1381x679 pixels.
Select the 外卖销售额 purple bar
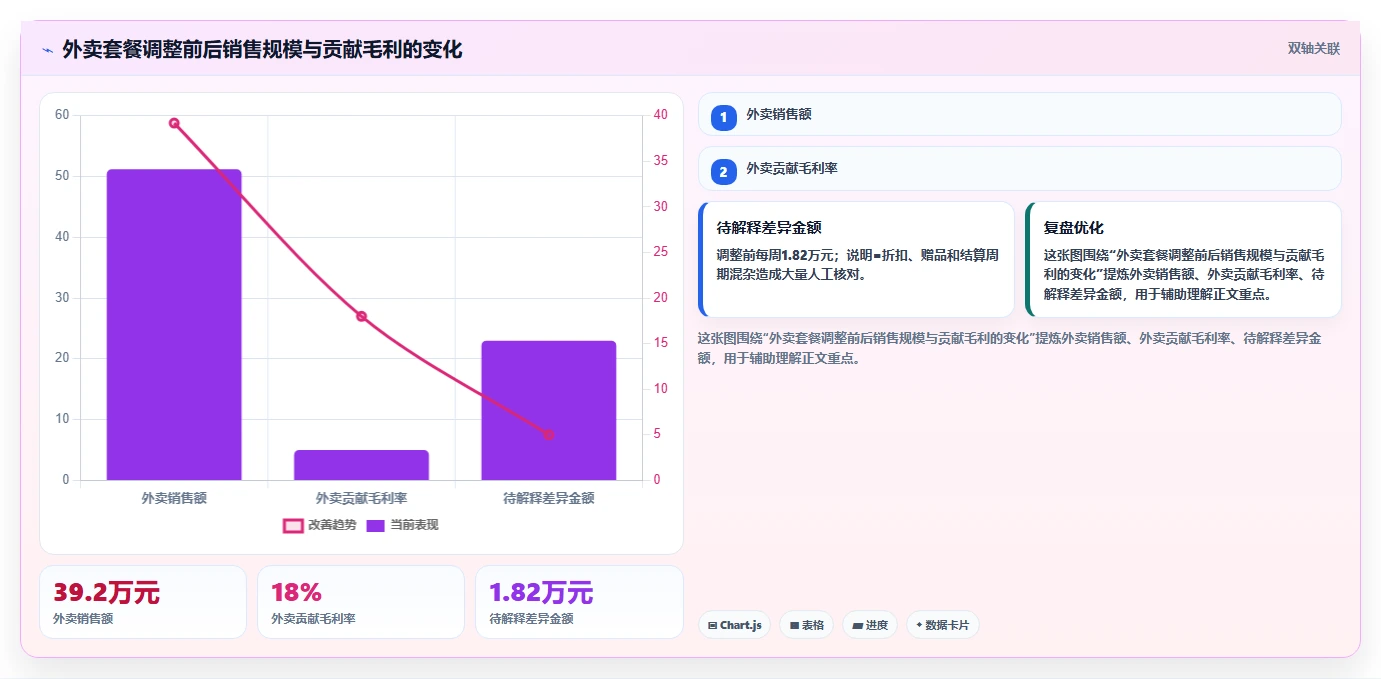[x=174, y=325]
